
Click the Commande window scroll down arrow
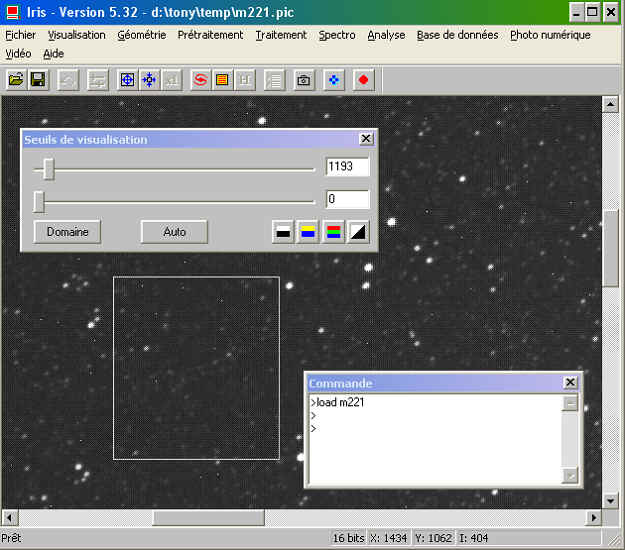click(570, 476)
